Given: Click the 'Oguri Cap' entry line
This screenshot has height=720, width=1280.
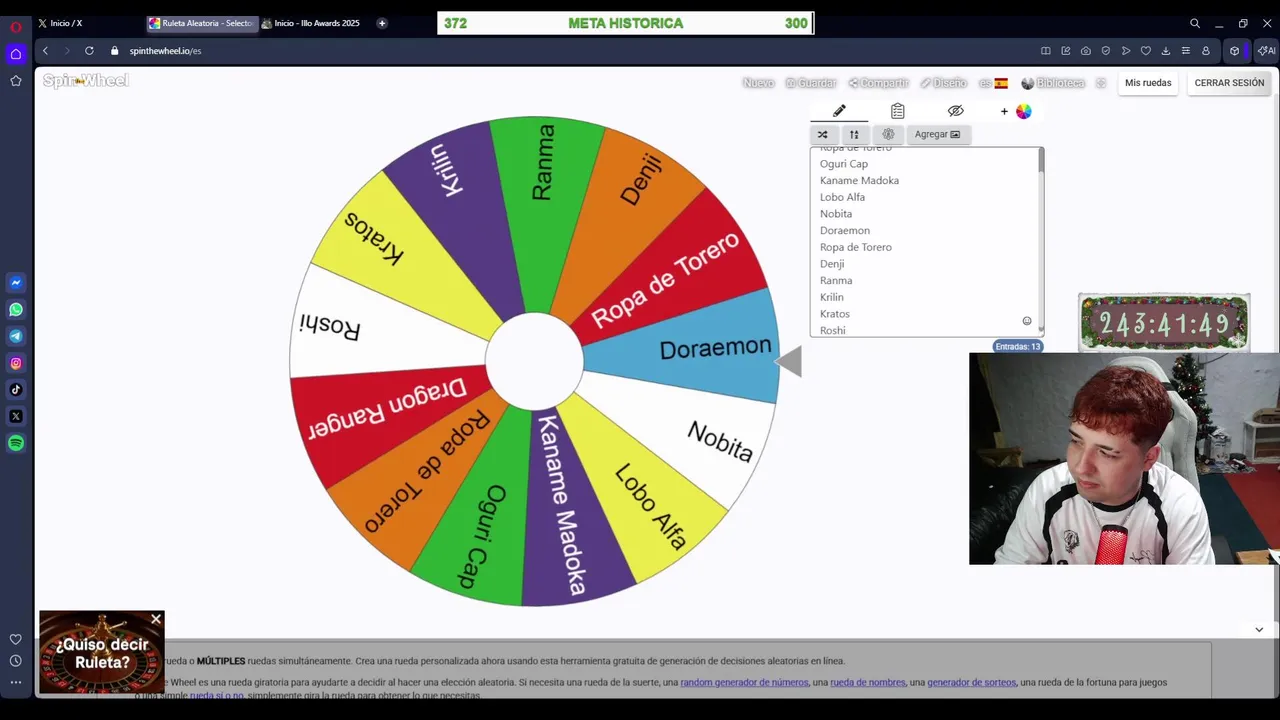Looking at the screenshot, I should click(844, 164).
